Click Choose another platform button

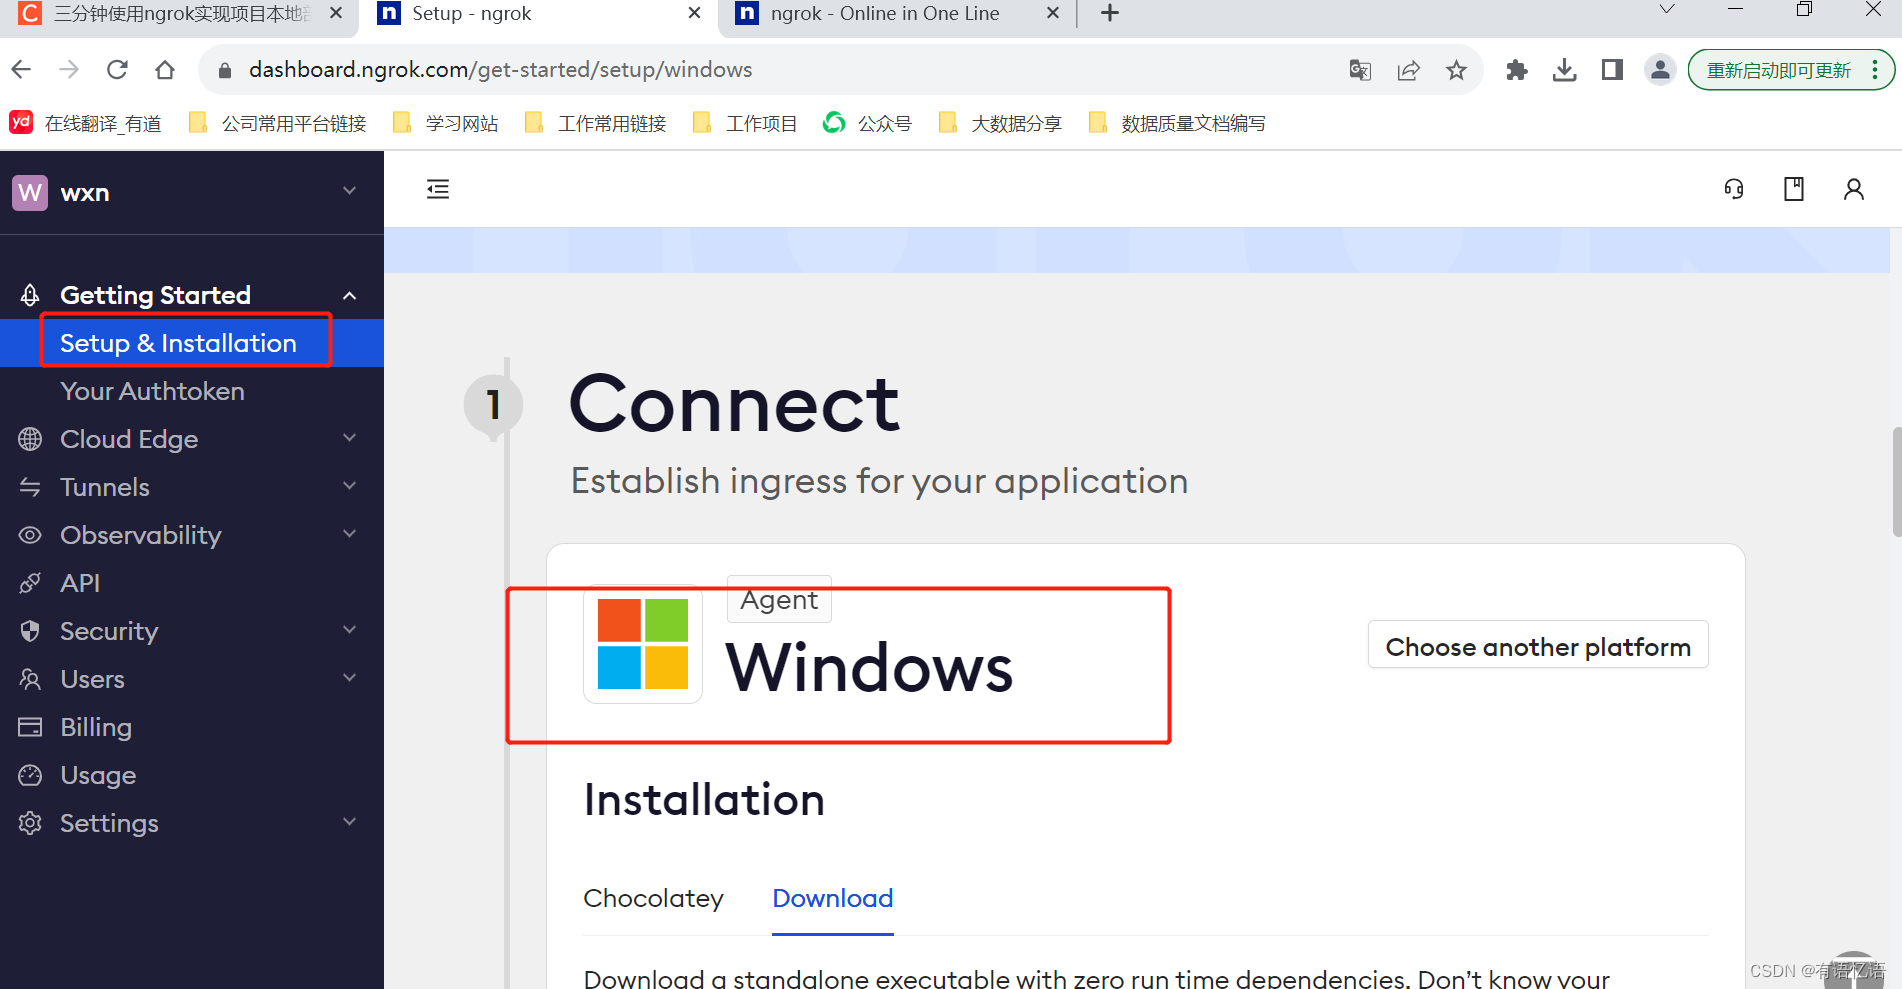coord(1538,646)
